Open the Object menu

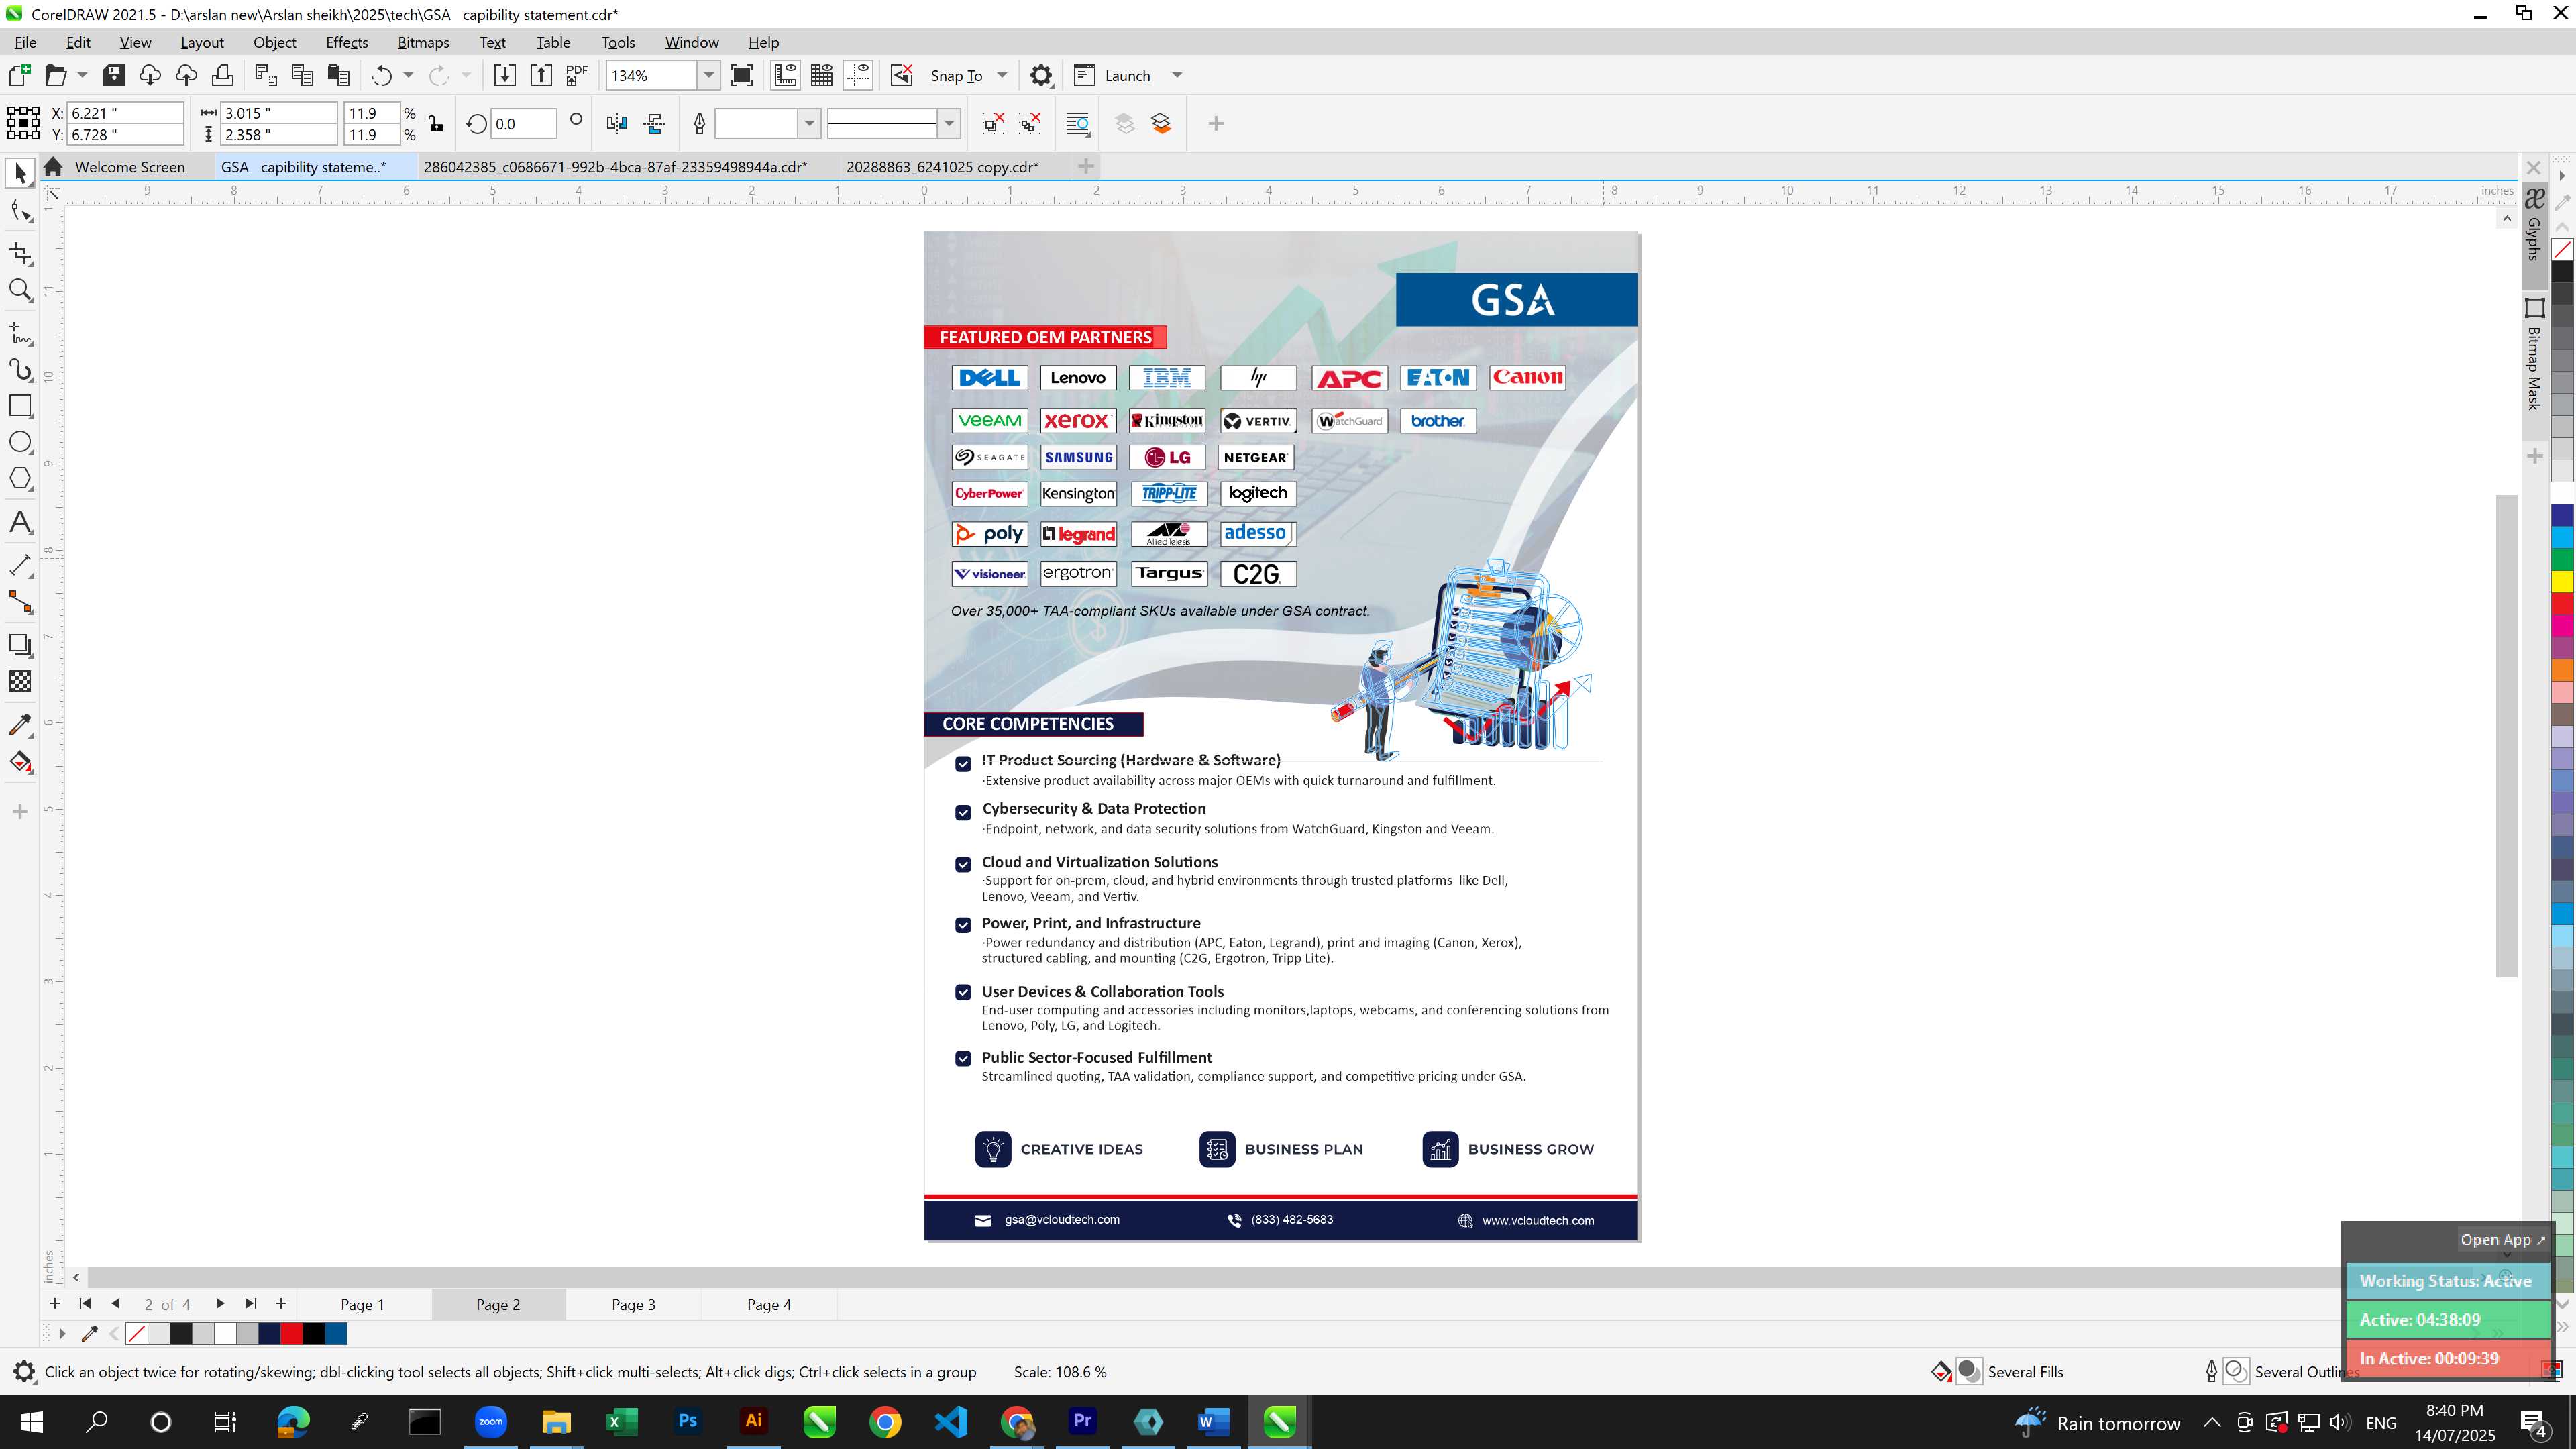(274, 42)
